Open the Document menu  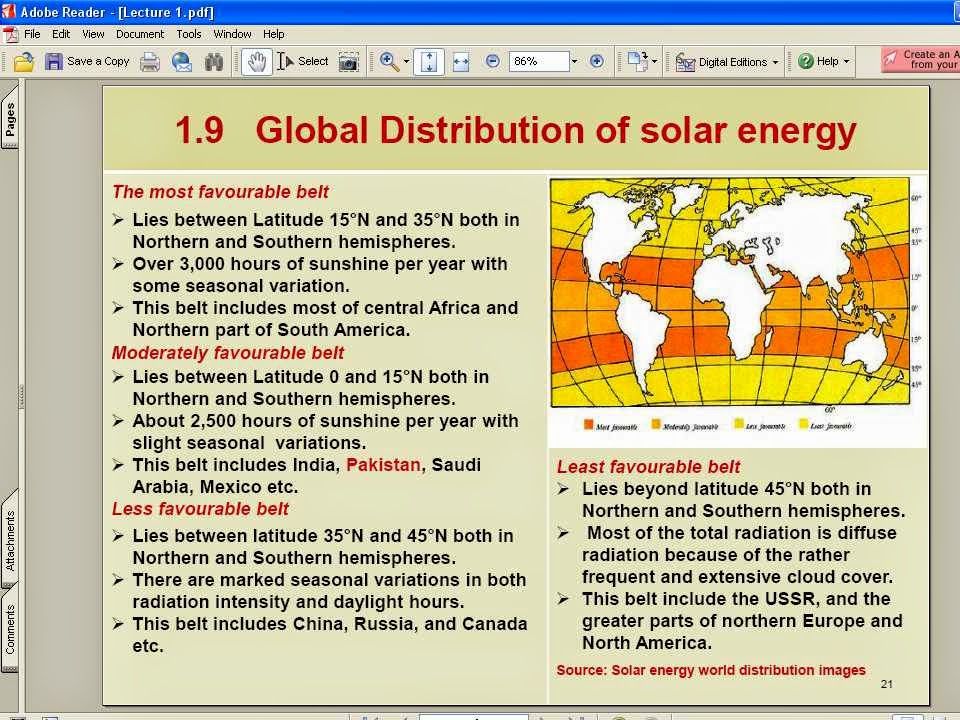[140, 33]
